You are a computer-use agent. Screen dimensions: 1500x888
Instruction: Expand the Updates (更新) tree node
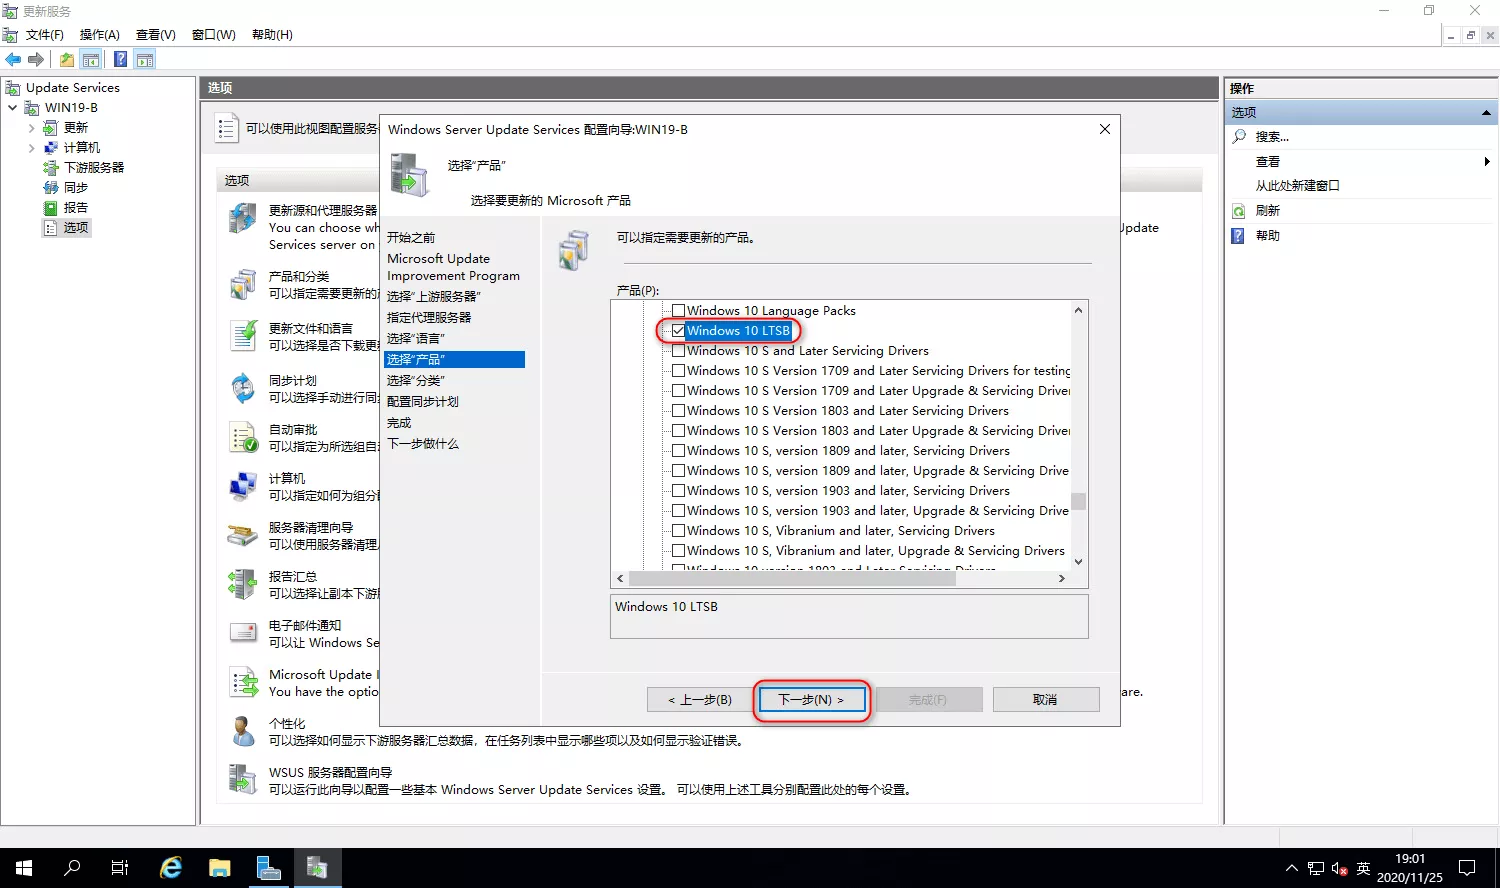(31, 128)
